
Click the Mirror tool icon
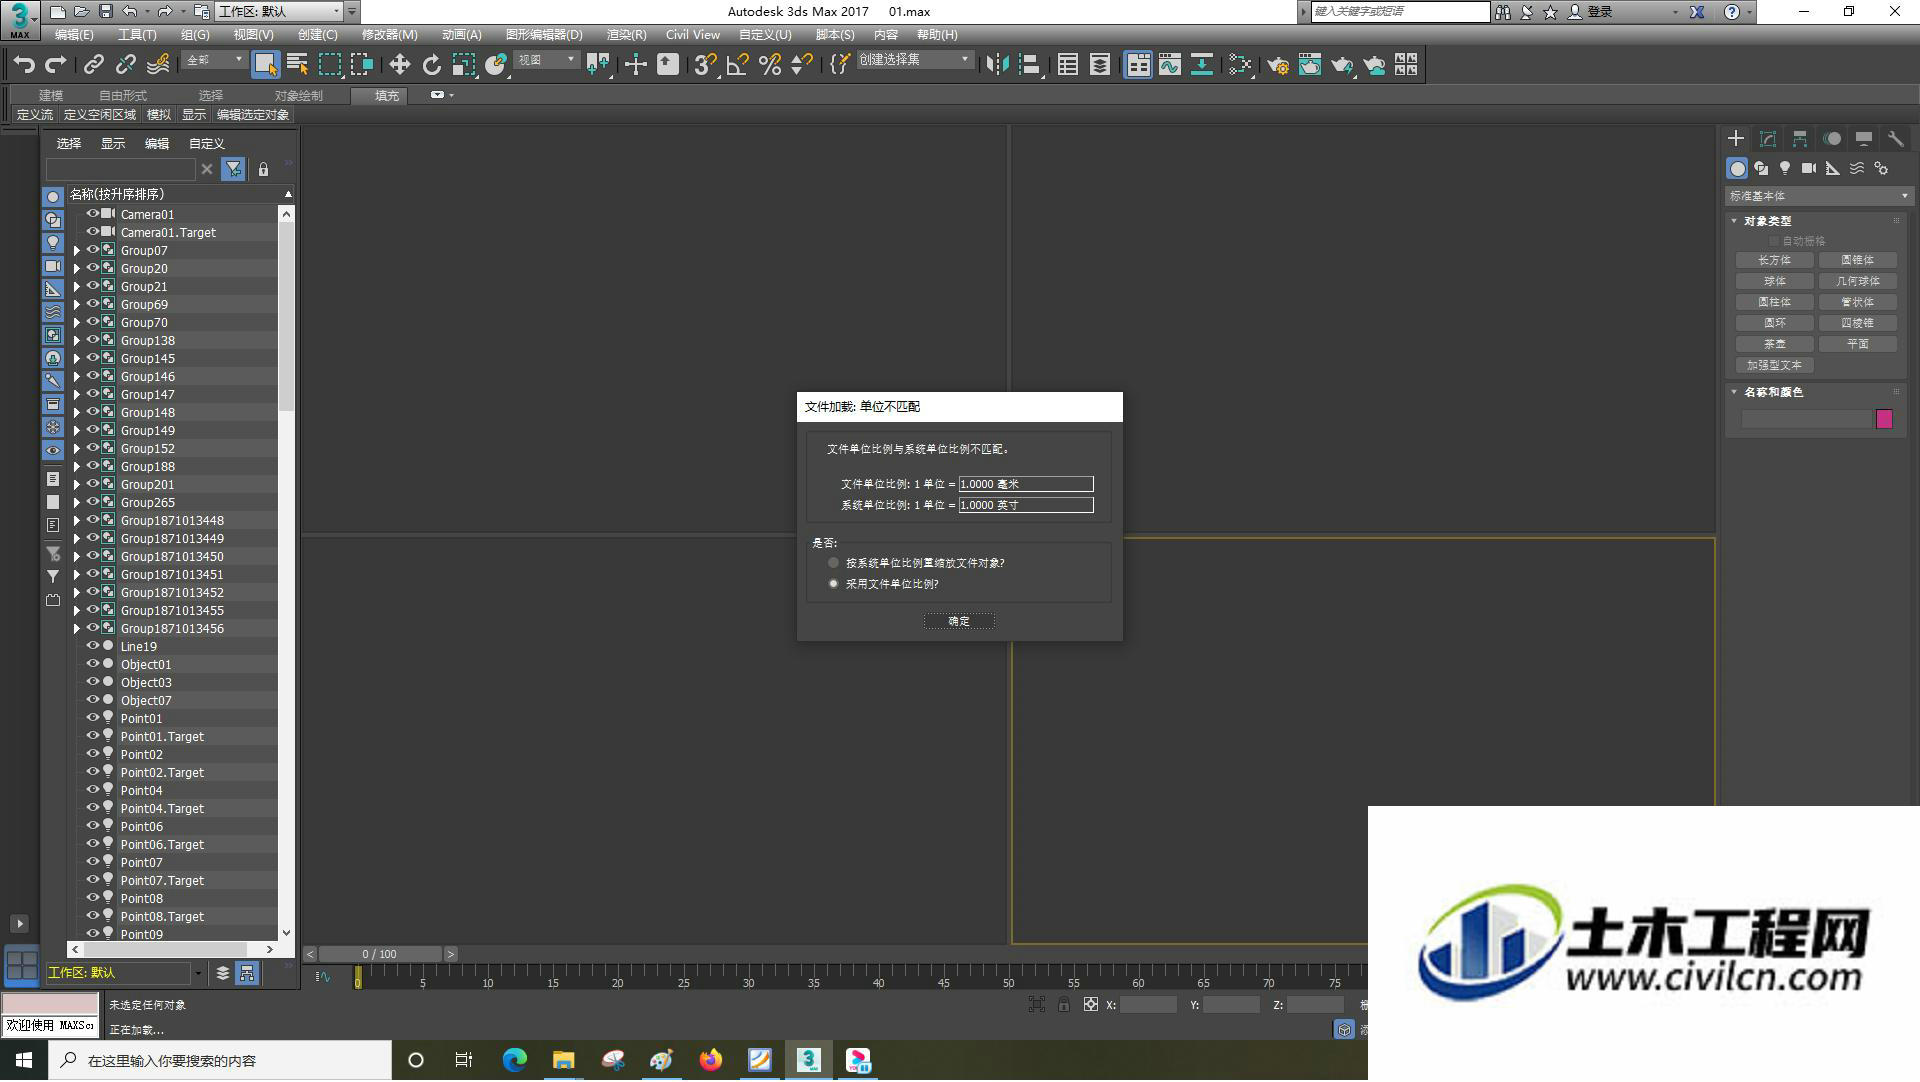[997, 65]
